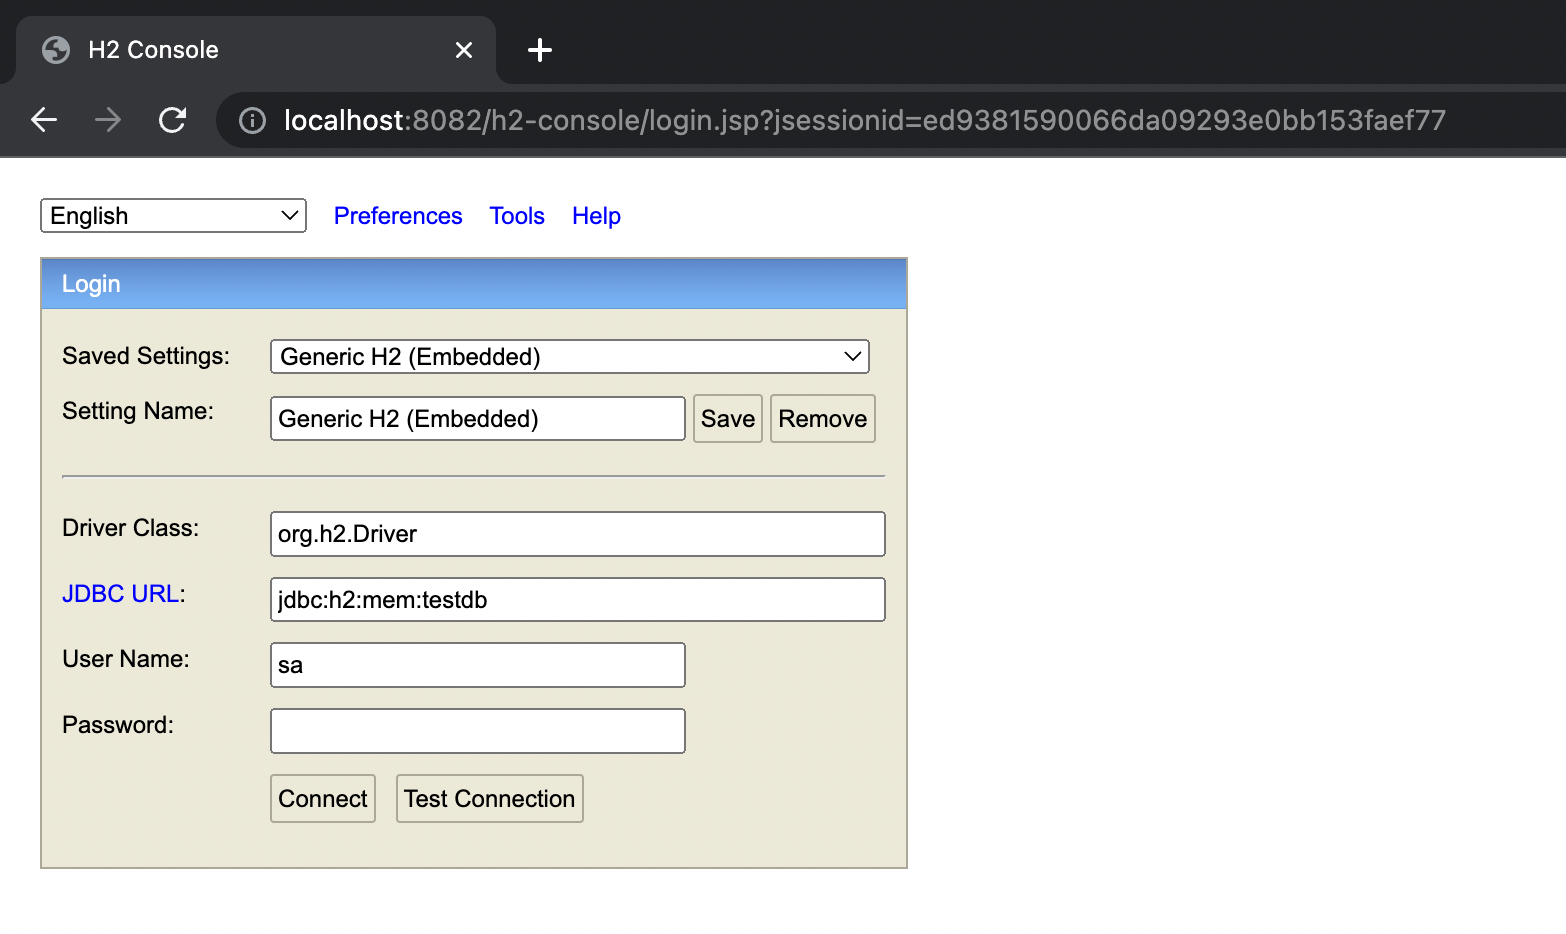Open the Tools link
The height and width of the screenshot is (934, 1566).
(517, 216)
